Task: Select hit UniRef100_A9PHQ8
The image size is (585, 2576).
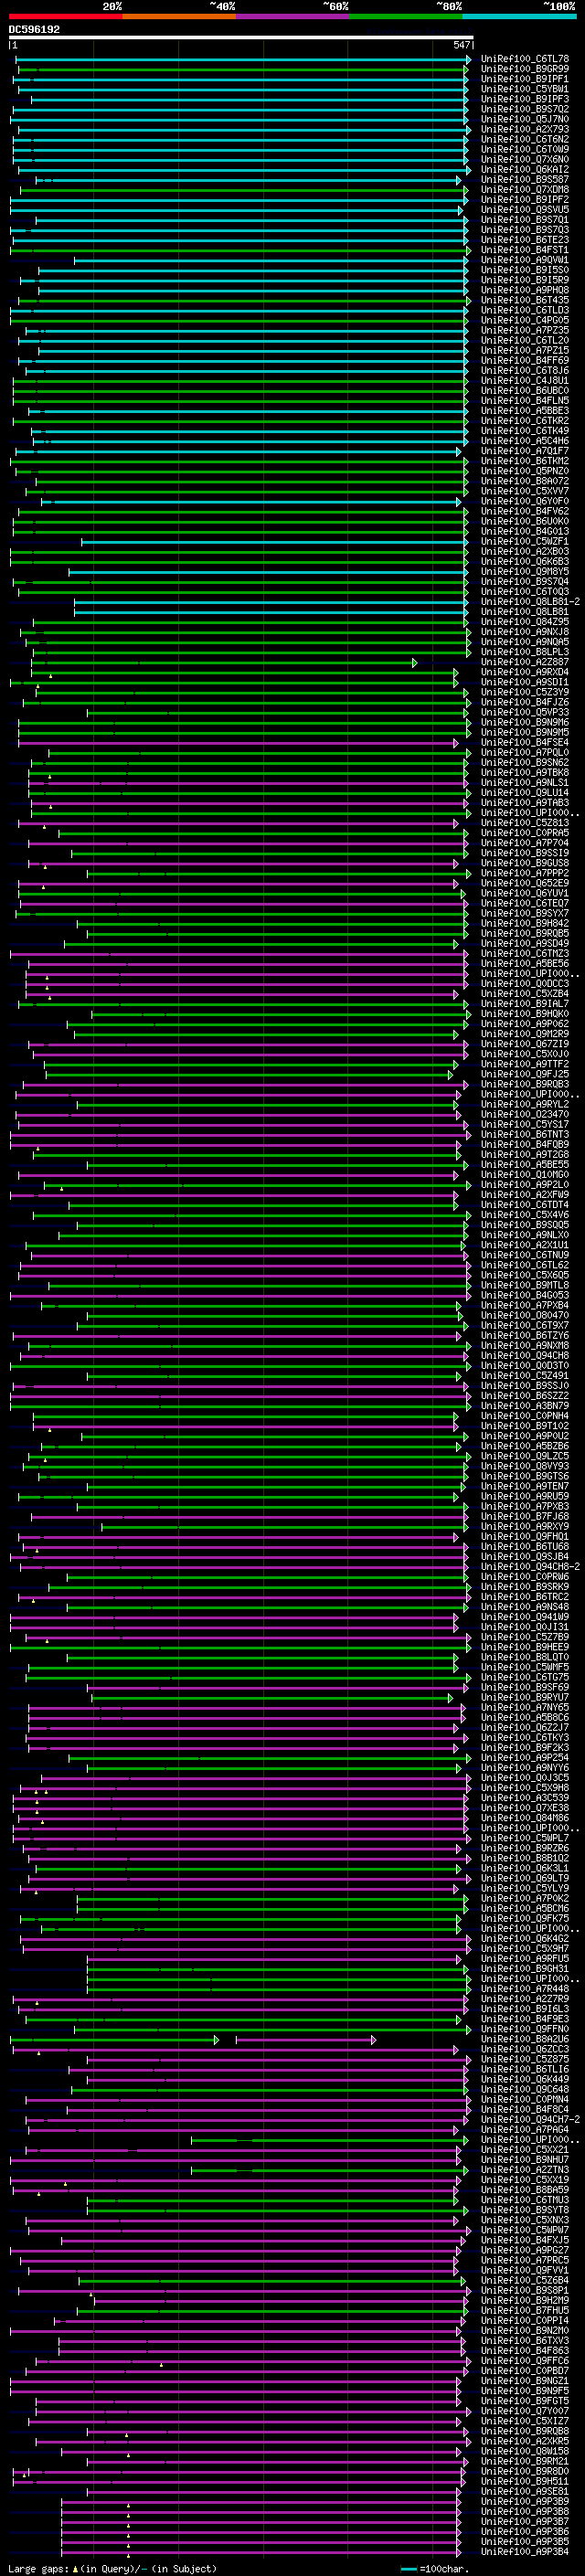Action: tap(525, 290)
